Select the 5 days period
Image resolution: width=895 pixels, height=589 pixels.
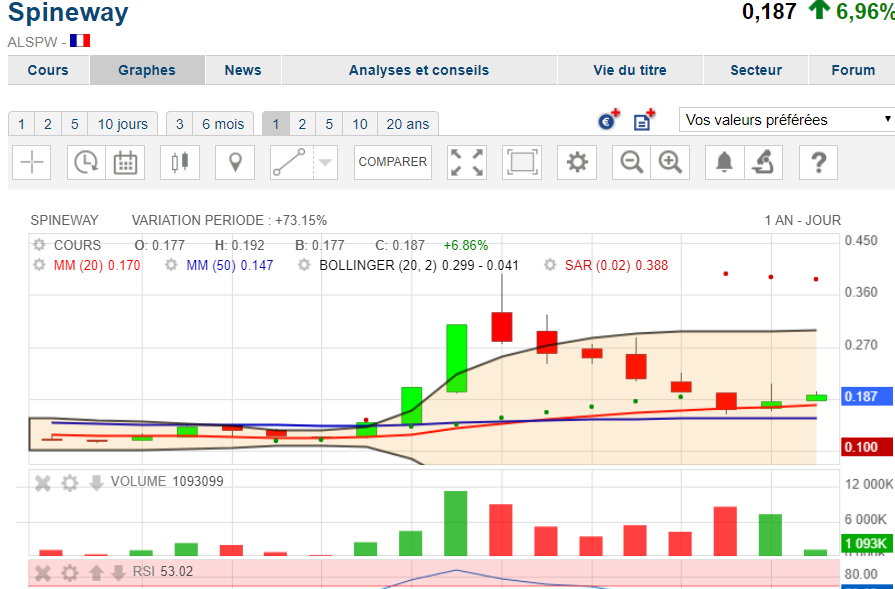(75, 124)
